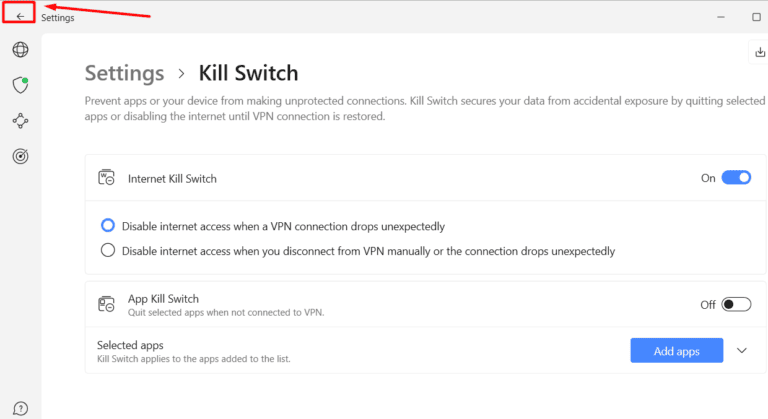Screen dimensions: 768x419
Task: Open the shield Threat Protection sidebar icon
Action: [20, 85]
